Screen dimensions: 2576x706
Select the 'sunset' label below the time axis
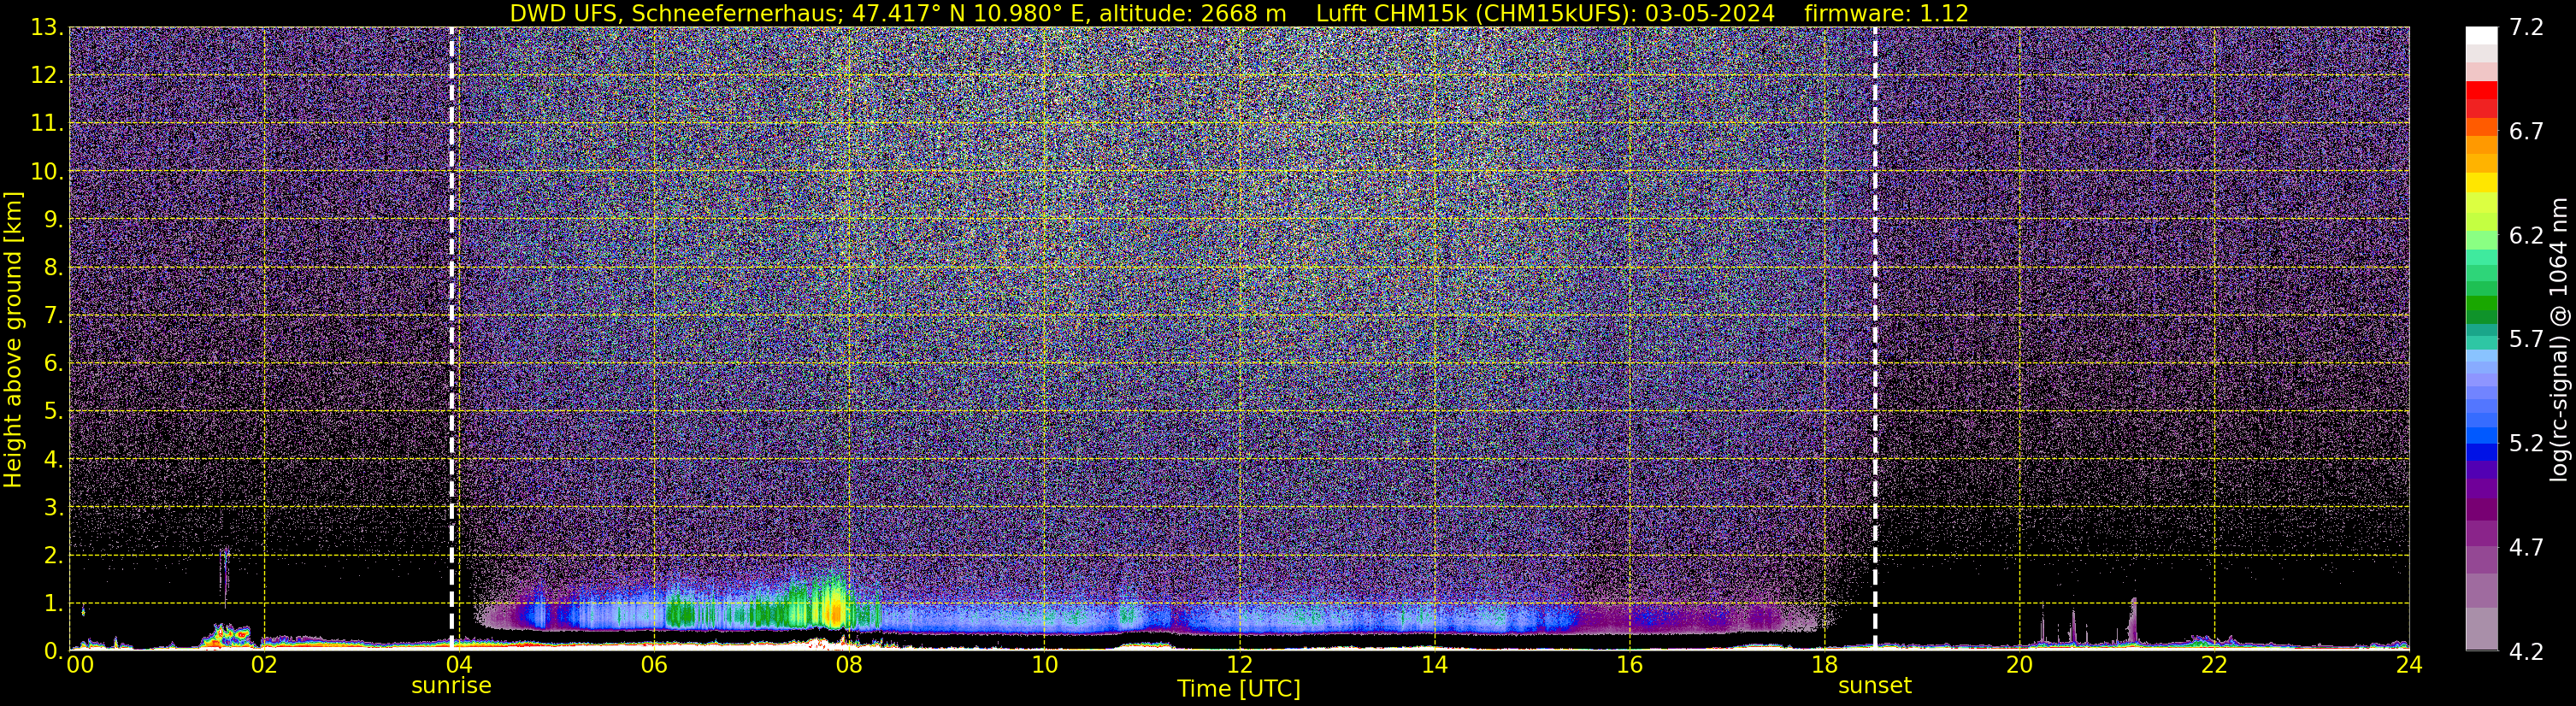click(1874, 686)
